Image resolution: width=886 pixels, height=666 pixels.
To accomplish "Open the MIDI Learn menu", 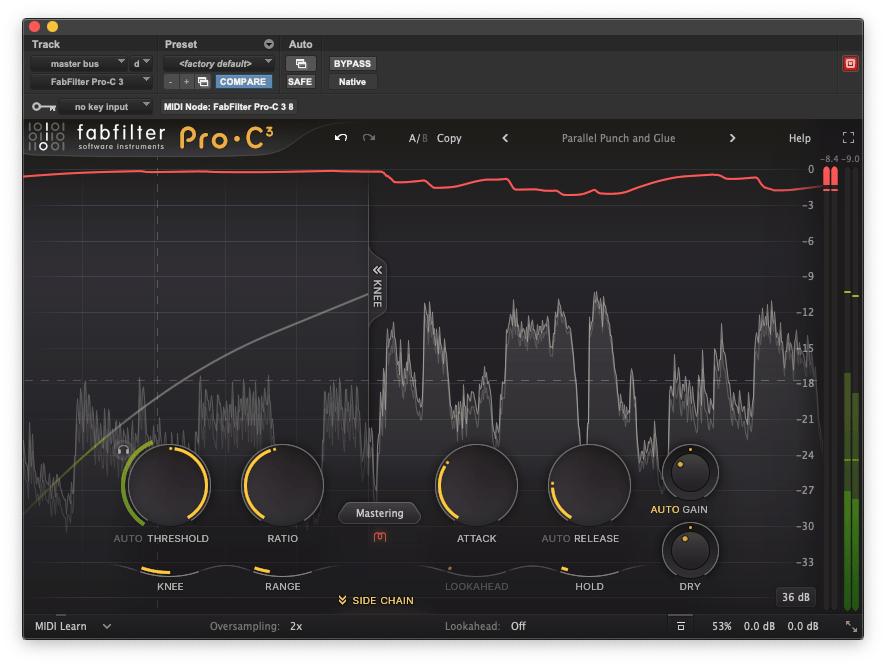I will (63, 626).
